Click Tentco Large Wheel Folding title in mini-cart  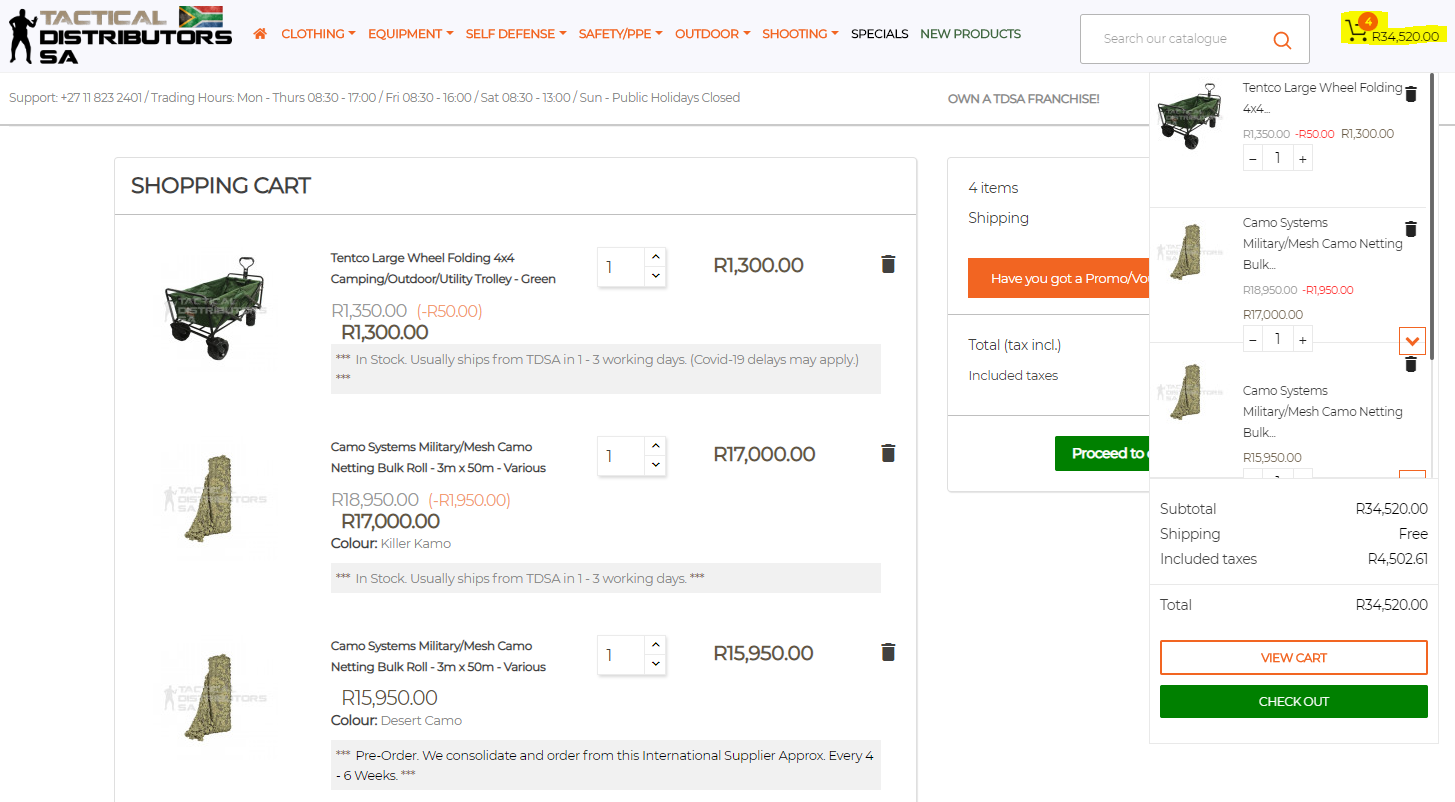1322,98
